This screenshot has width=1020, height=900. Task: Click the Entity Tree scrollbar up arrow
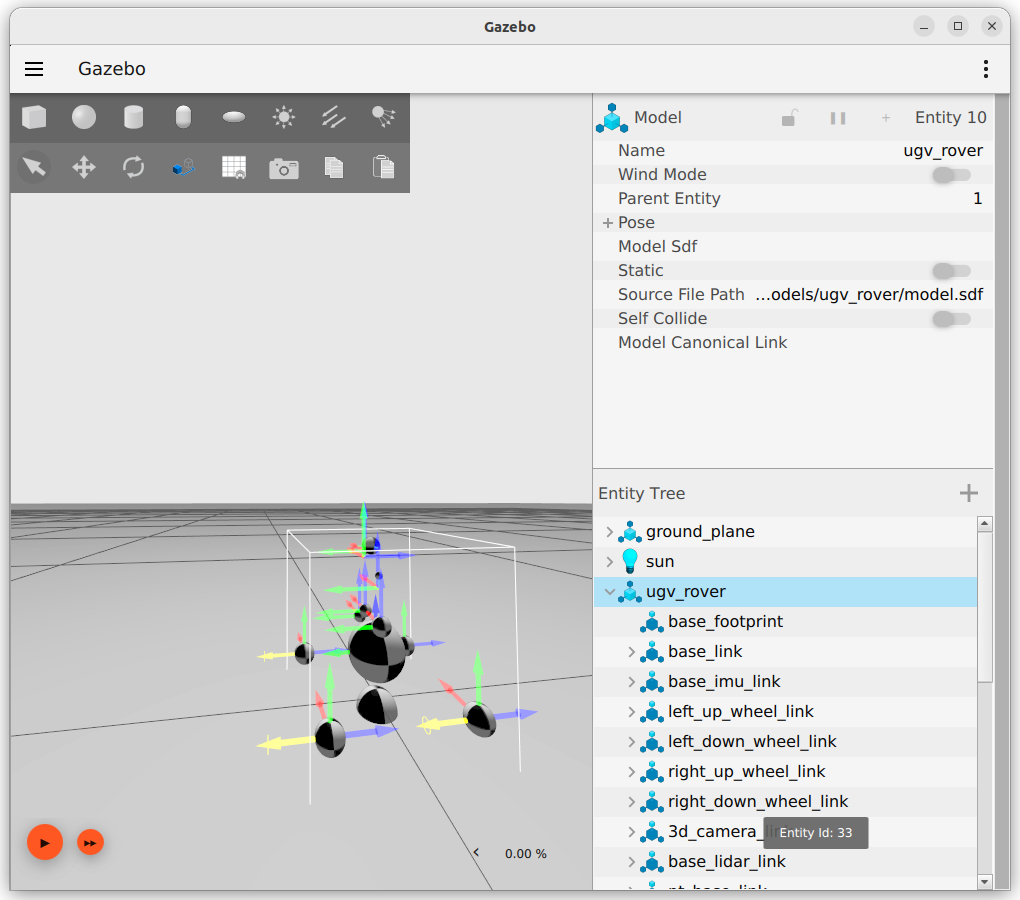click(985, 523)
